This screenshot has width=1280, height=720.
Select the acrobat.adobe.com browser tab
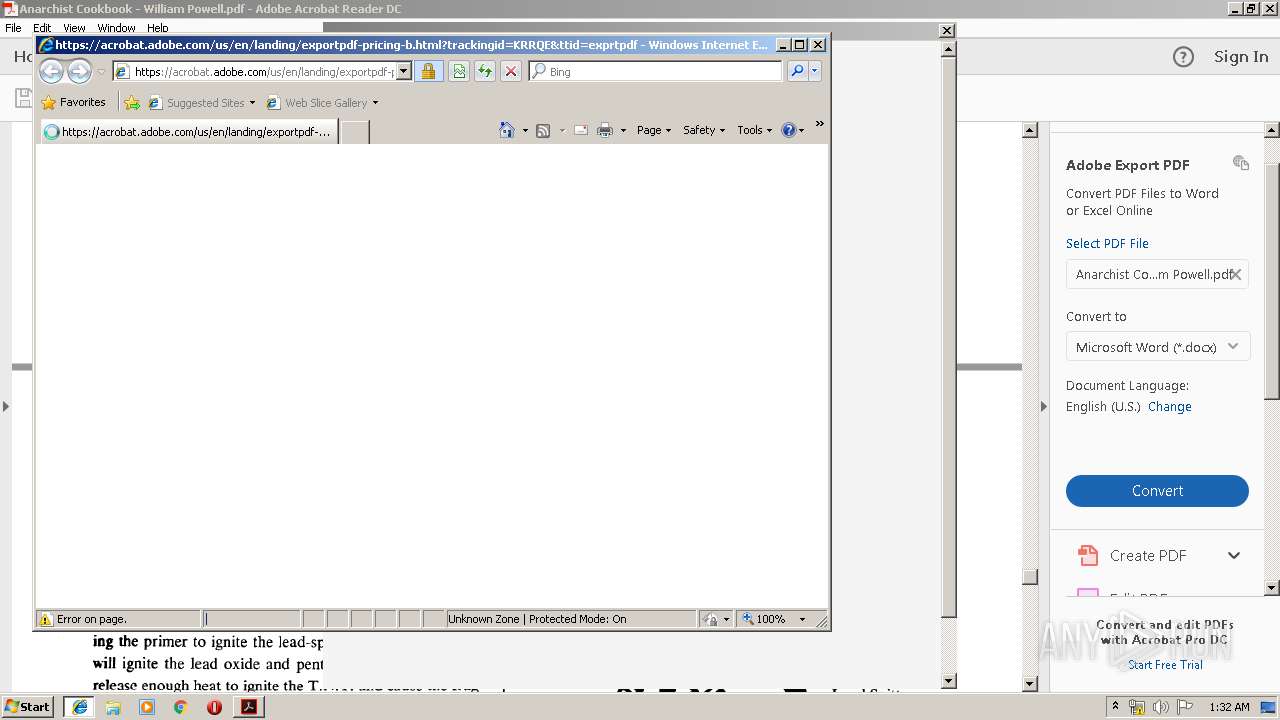click(x=188, y=131)
